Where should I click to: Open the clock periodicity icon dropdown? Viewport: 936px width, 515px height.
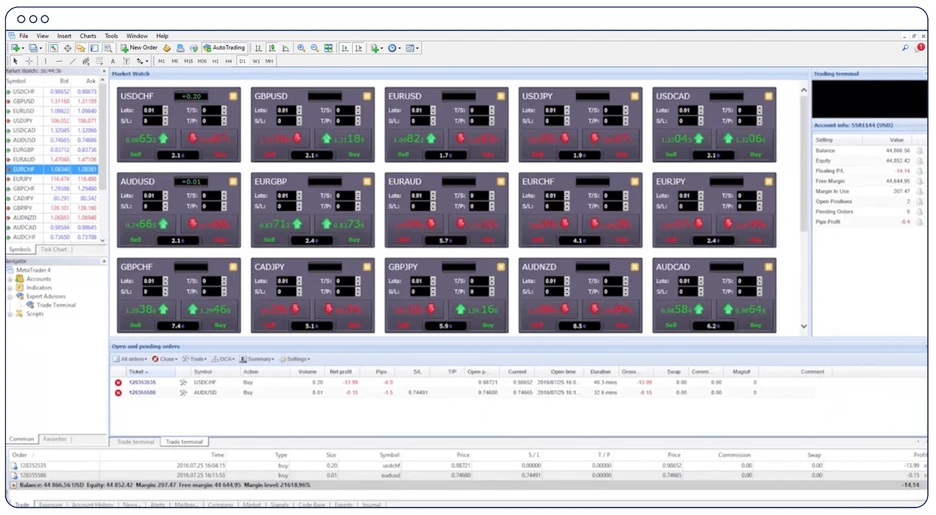coord(394,48)
